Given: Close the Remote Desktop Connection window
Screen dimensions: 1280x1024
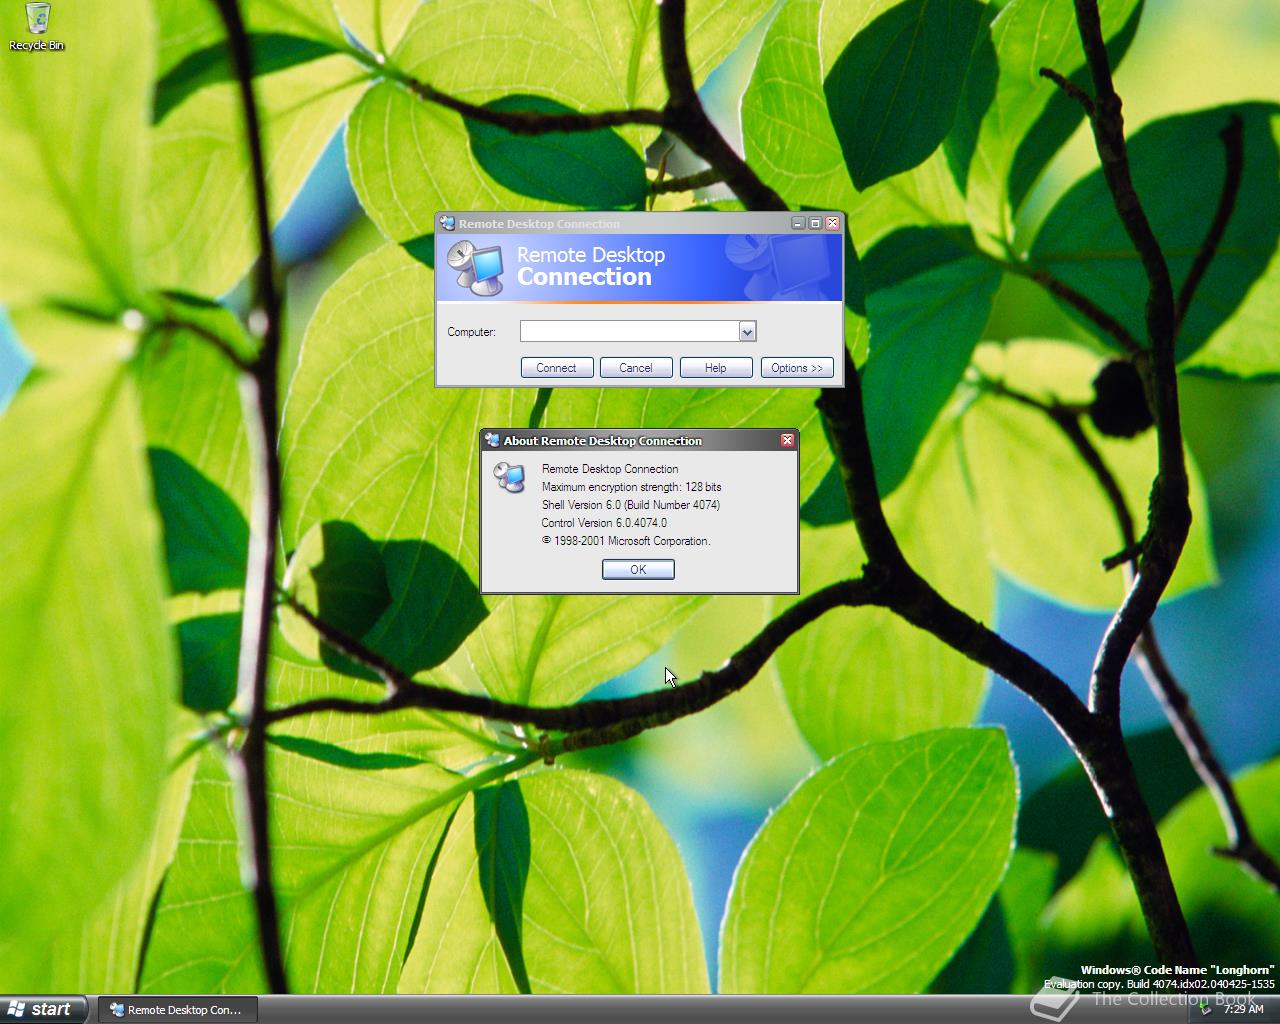Looking at the screenshot, I should click(832, 223).
